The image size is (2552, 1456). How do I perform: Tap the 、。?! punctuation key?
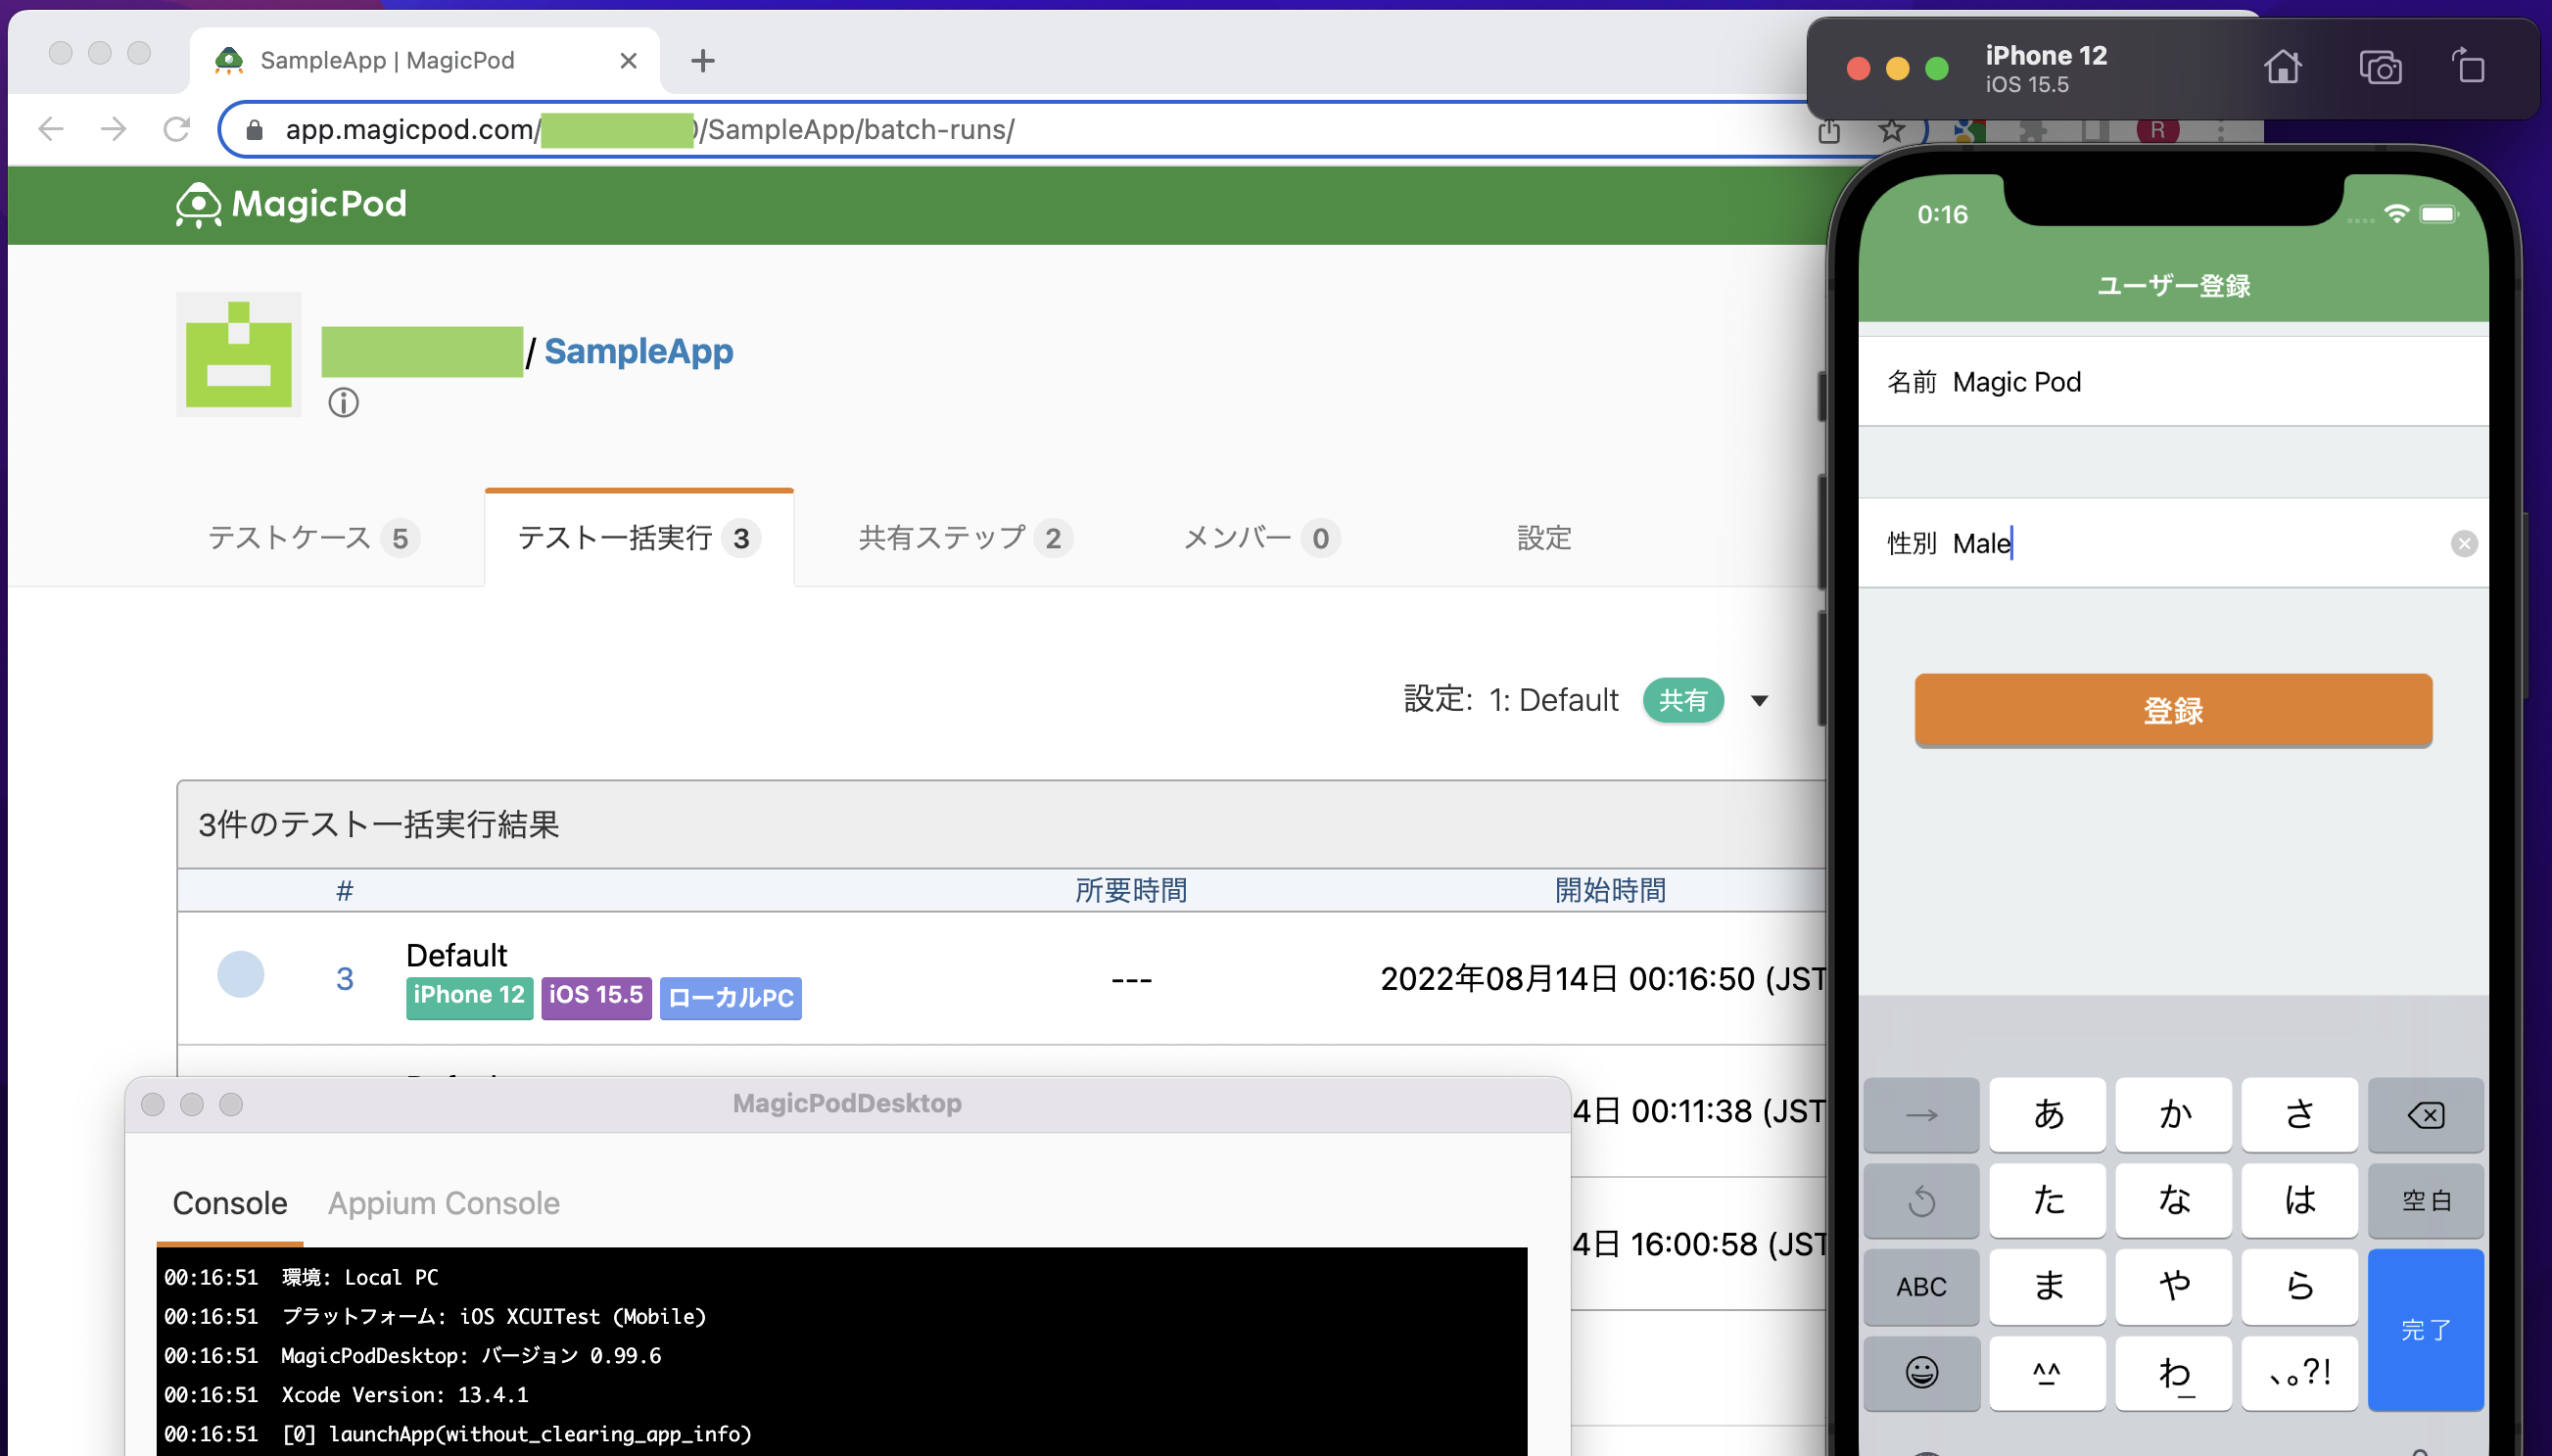pos(2299,1372)
